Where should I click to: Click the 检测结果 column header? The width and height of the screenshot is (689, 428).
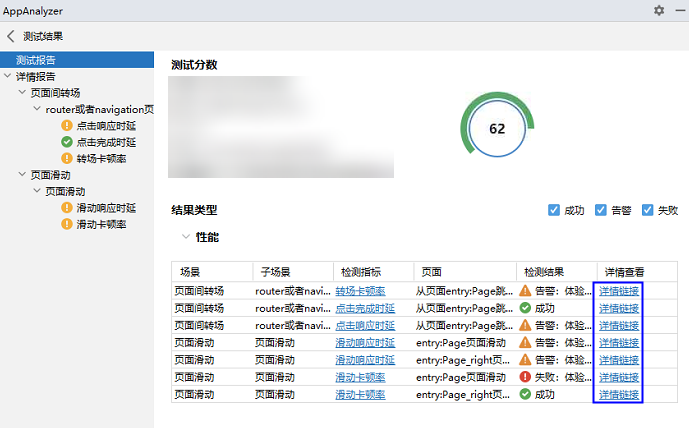(x=544, y=271)
